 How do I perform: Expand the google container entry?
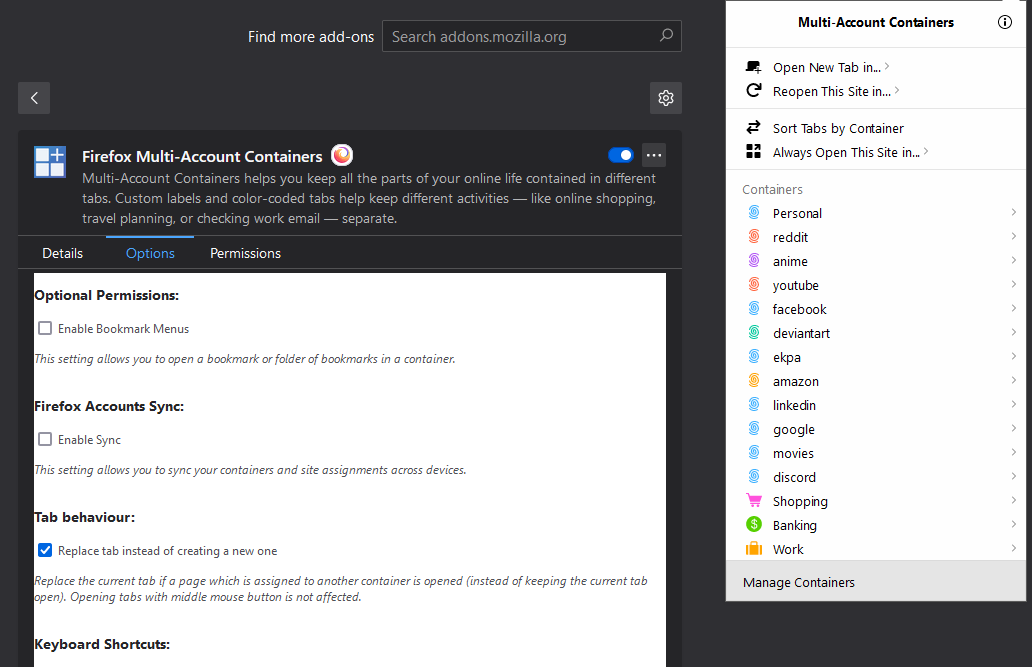pos(1014,428)
